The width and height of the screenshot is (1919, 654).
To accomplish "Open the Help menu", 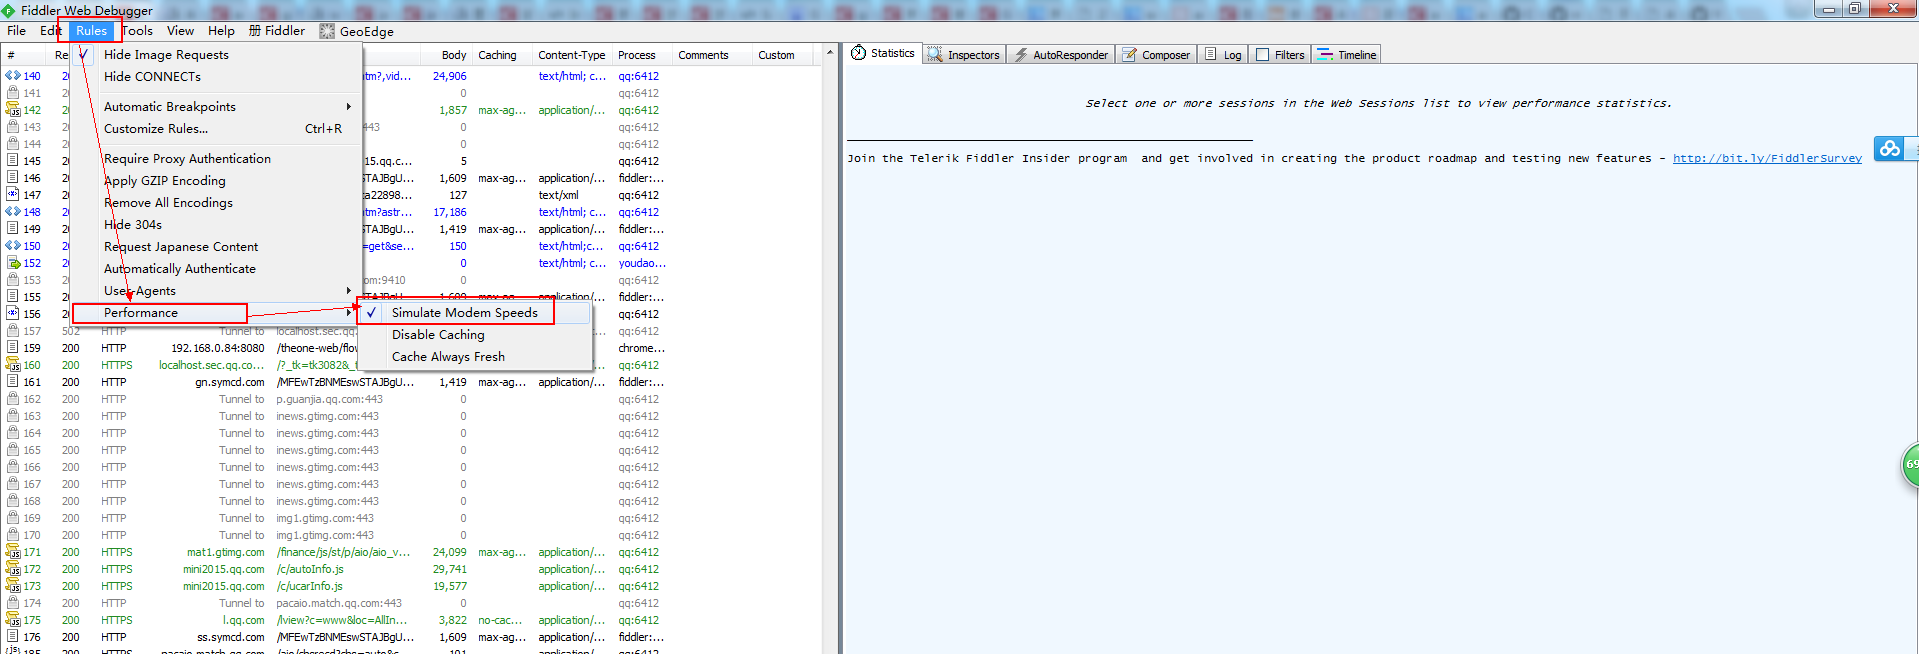I will tap(221, 31).
